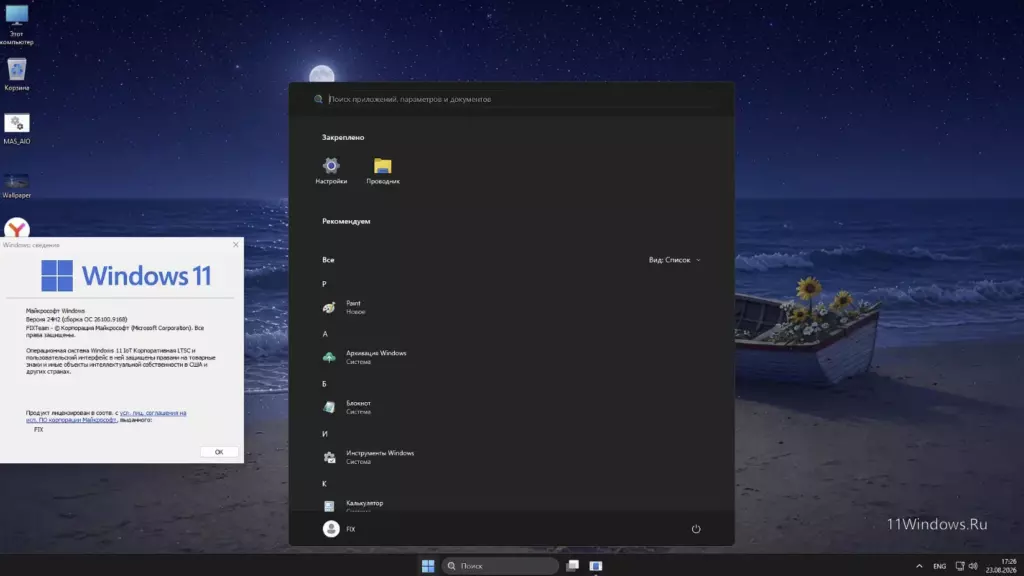The width and height of the screenshot is (1024, 576).
Task: Click the Закреплено section heading
Action: pyautogui.click(x=343, y=137)
